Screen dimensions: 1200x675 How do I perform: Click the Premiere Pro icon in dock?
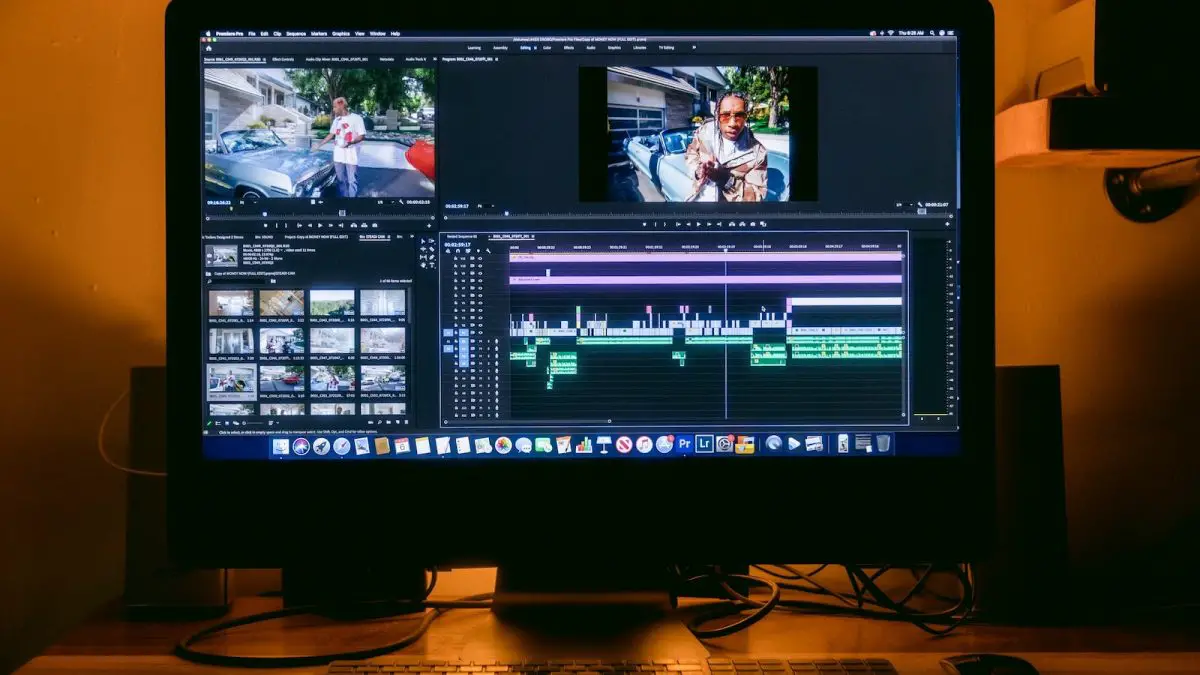tap(685, 444)
